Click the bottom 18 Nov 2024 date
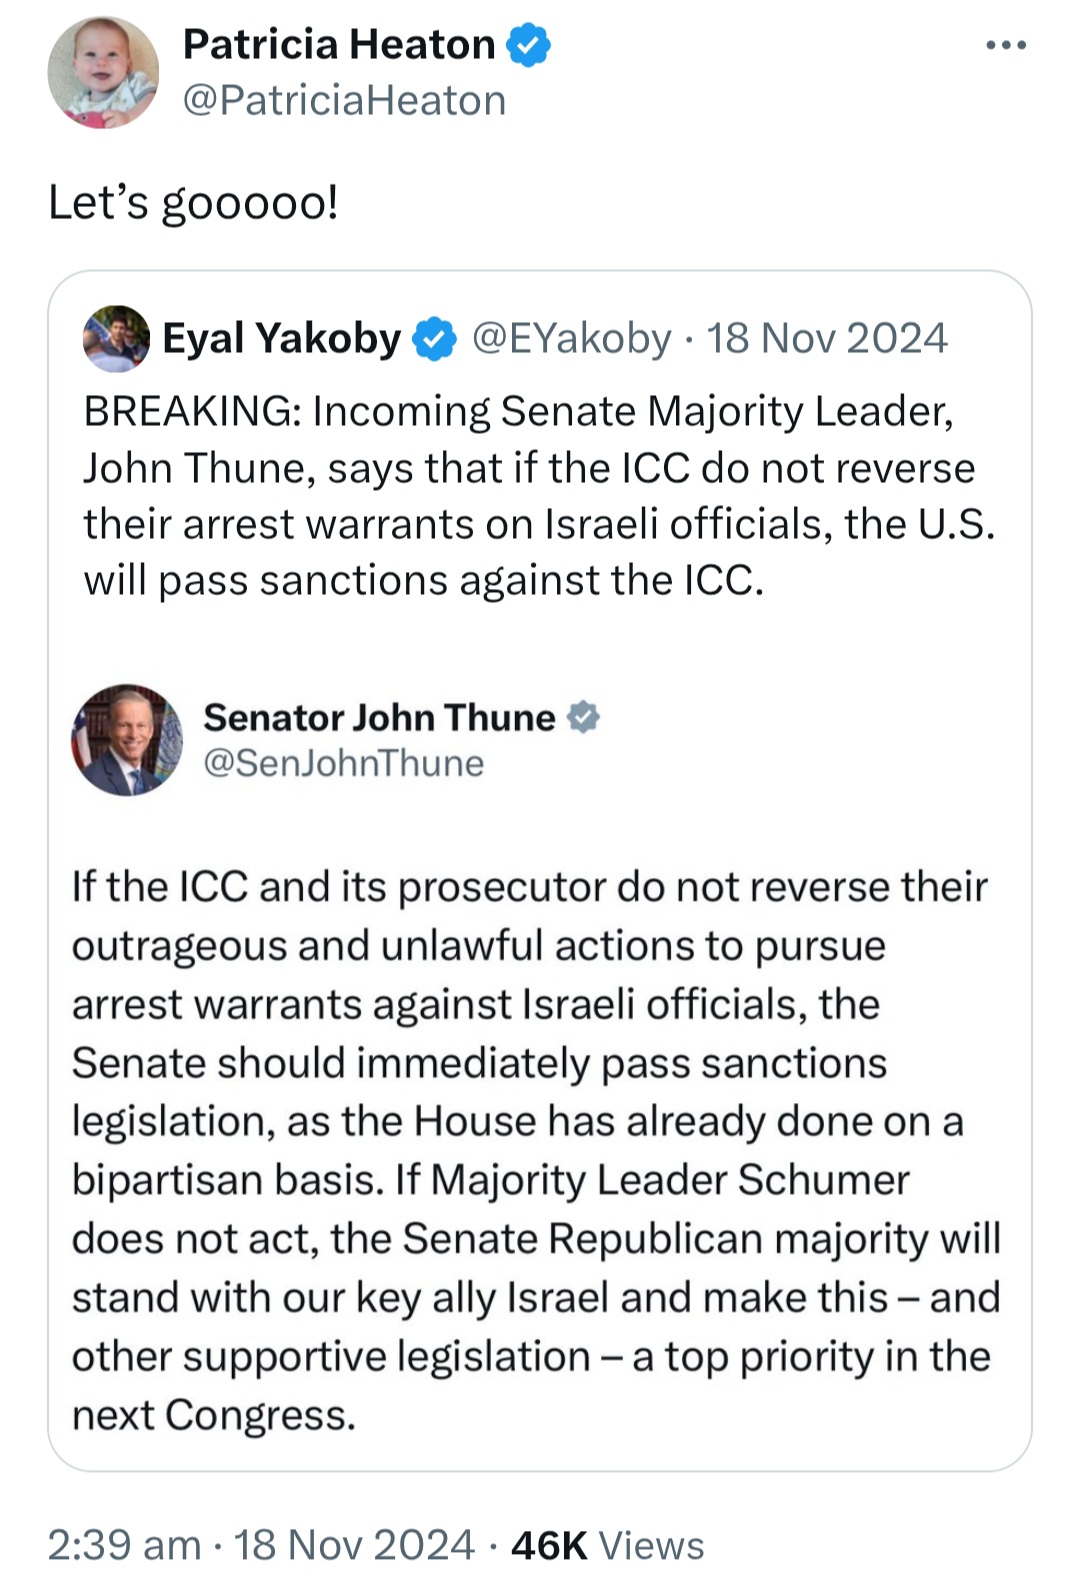 (354, 1545)
